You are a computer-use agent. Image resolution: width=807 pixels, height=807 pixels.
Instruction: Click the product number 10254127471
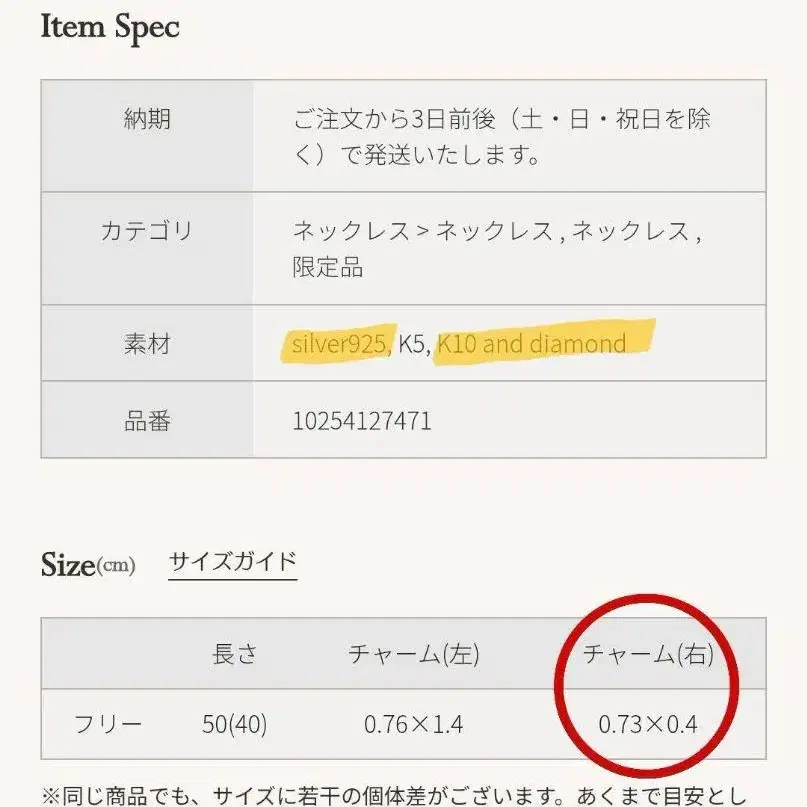[x=362, y=420]
